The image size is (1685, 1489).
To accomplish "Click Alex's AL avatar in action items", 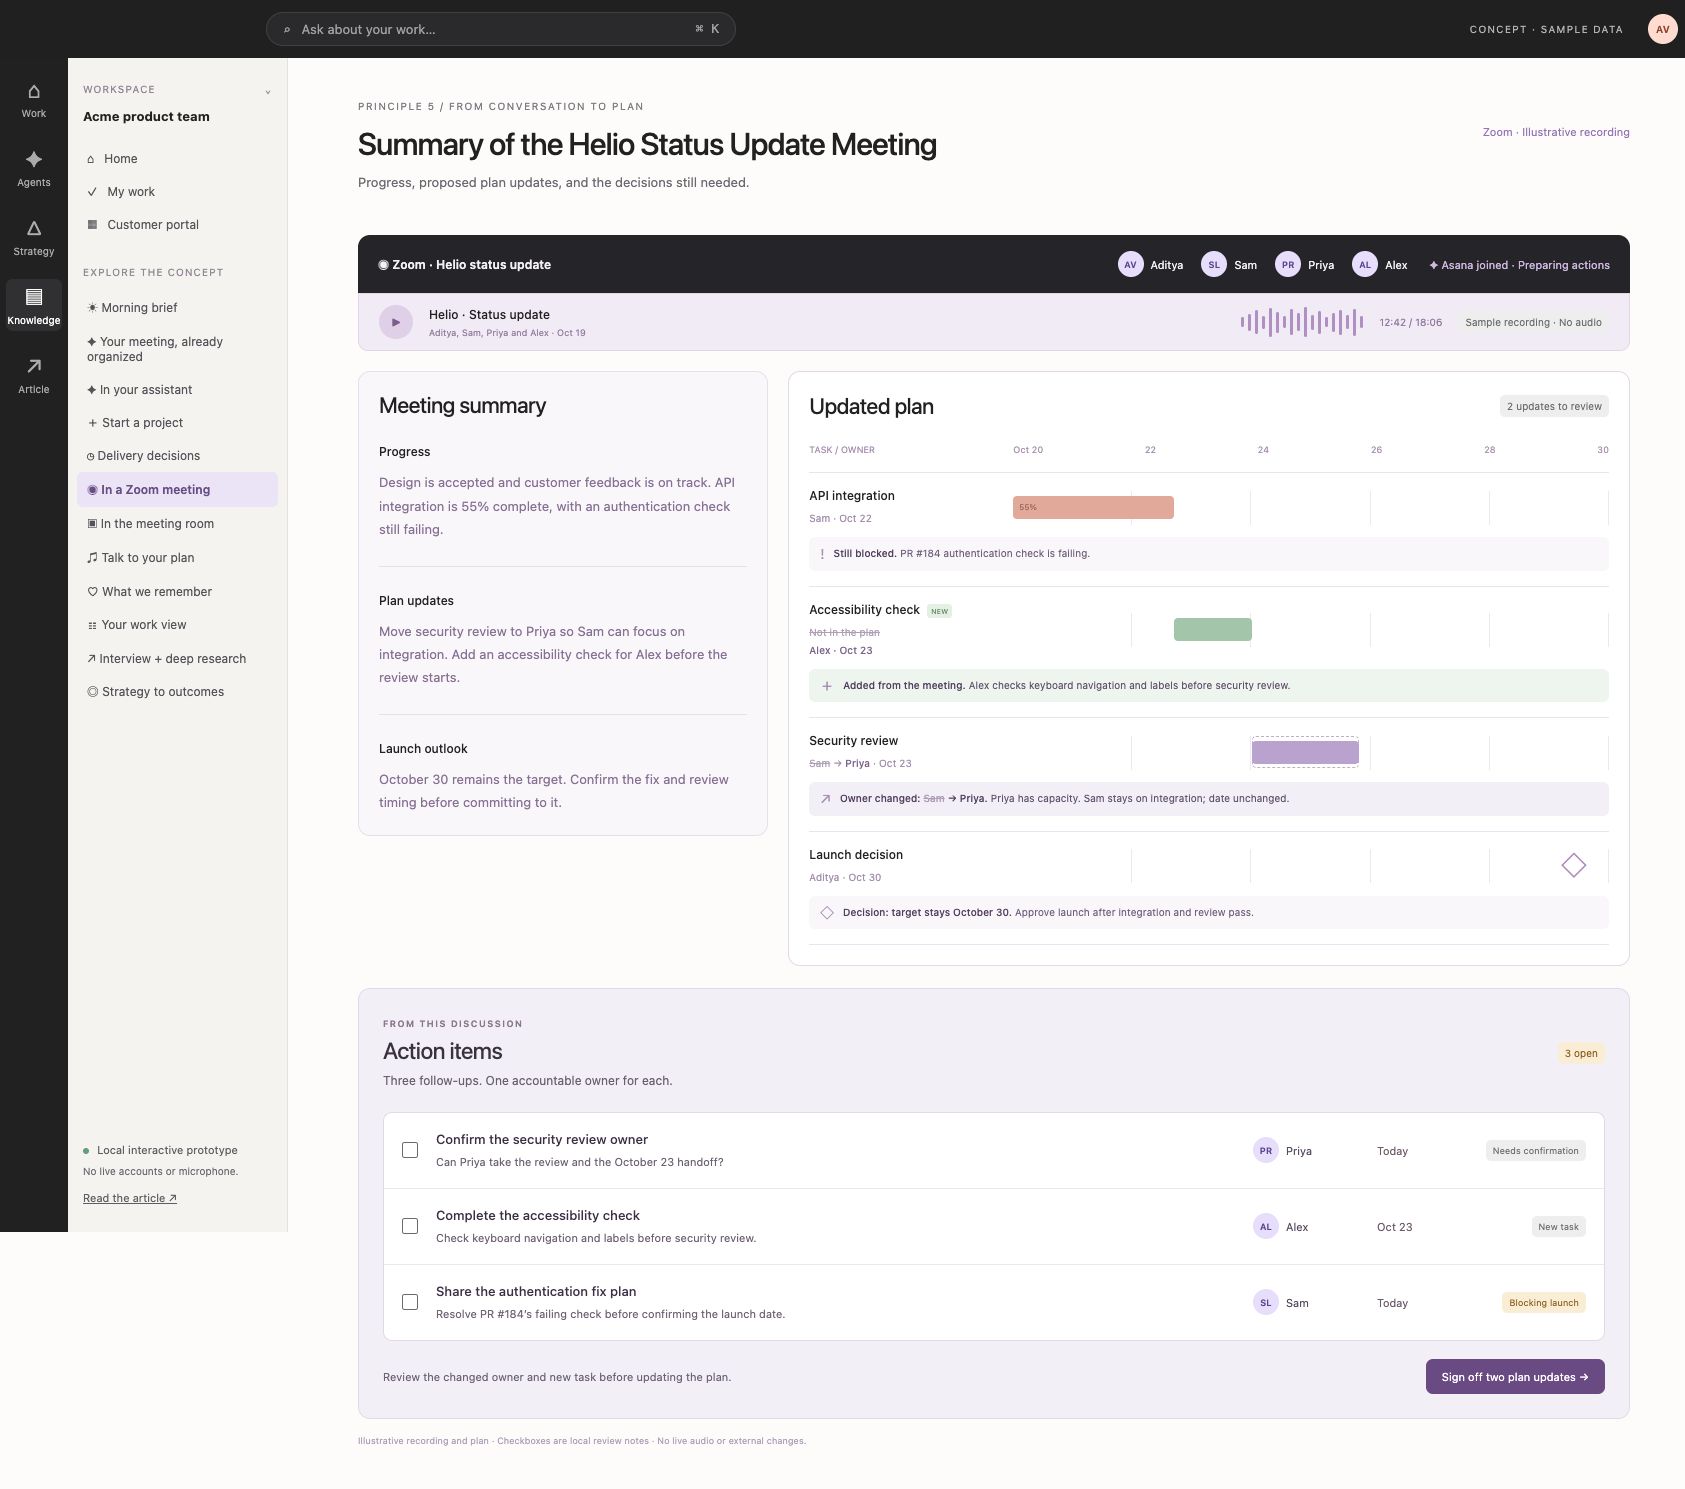I will click(1266, 1227).
